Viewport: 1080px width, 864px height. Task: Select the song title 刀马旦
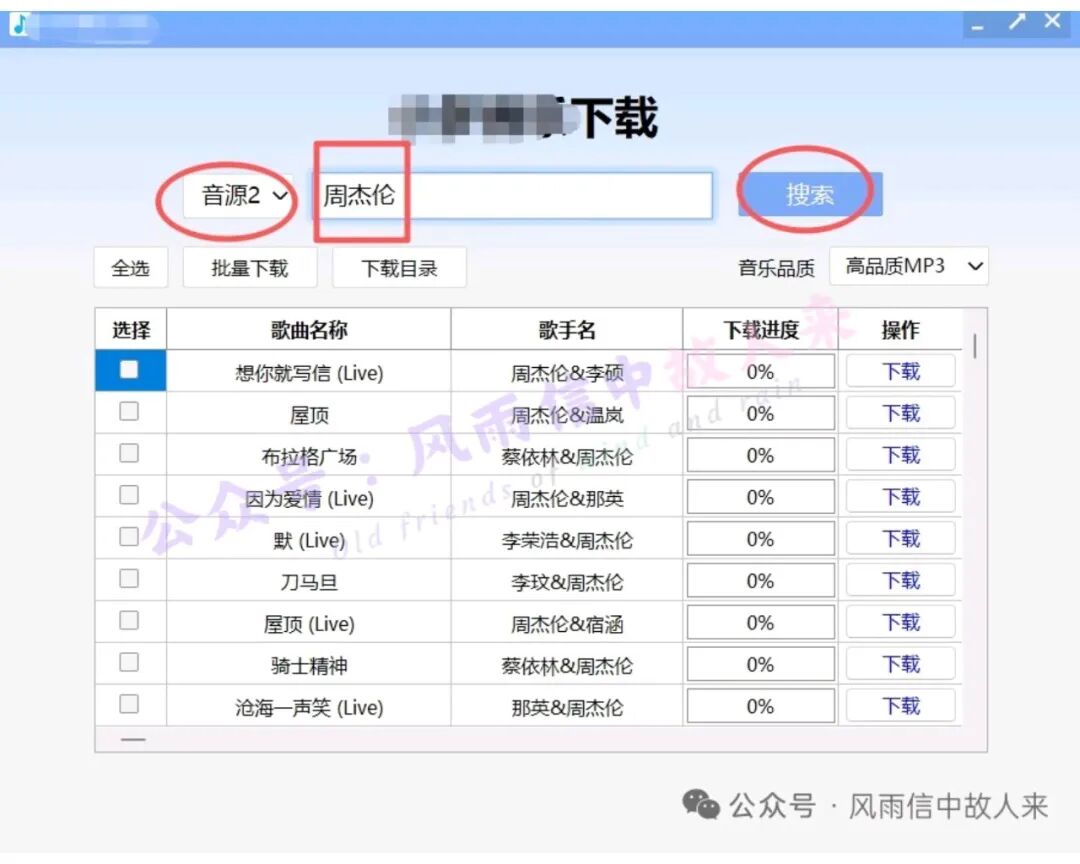(x=309, y=582)
